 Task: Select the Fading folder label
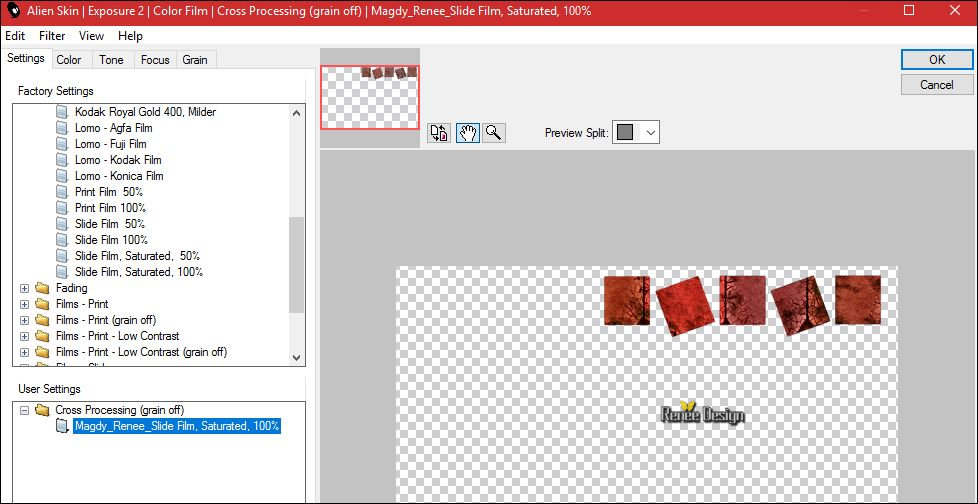click(71, 288)
